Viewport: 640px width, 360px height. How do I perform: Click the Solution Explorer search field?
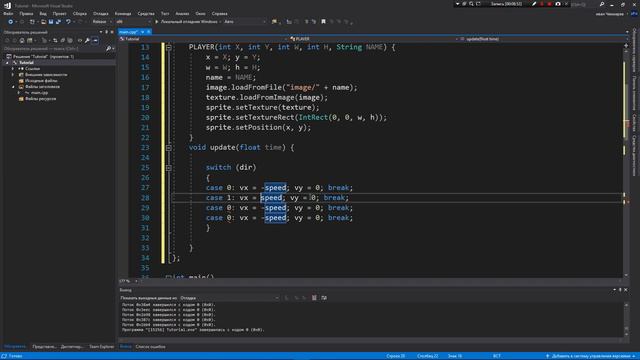click(x=53, y=49)
